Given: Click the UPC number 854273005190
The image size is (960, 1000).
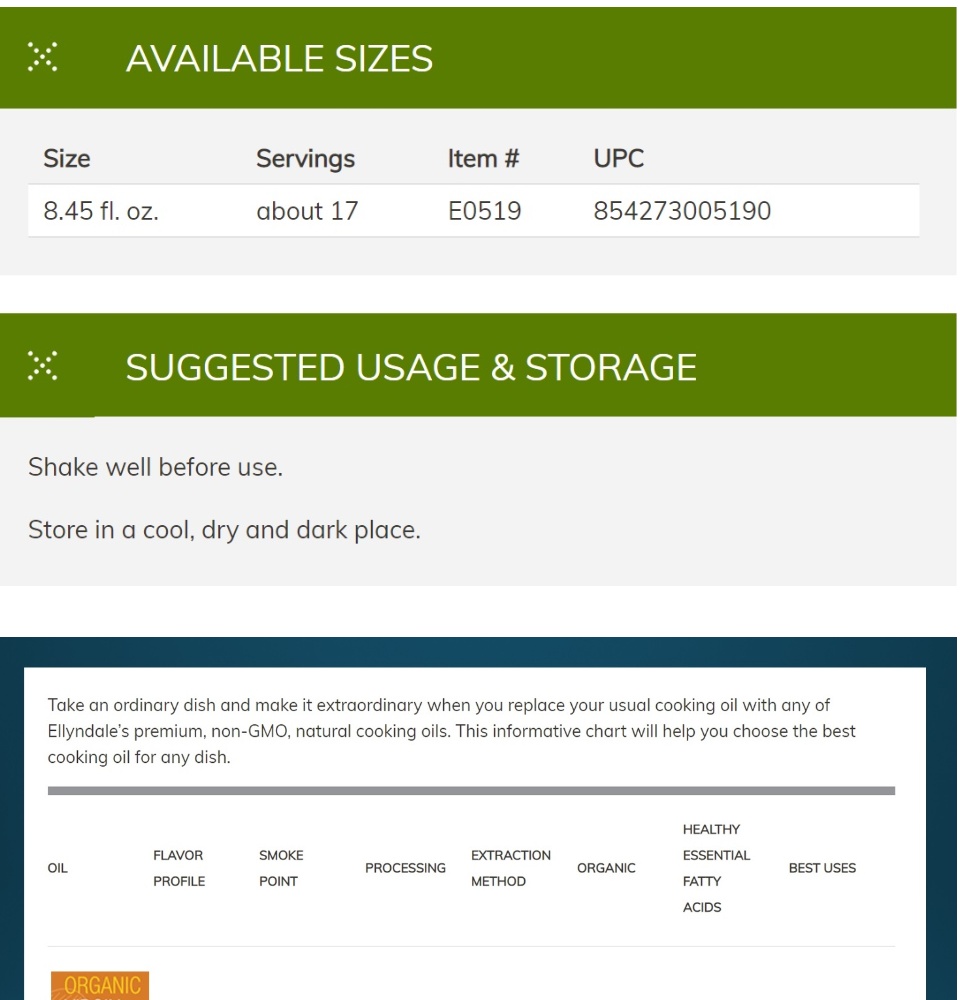Looking at the screenshot, I should (x=682, y=211).
